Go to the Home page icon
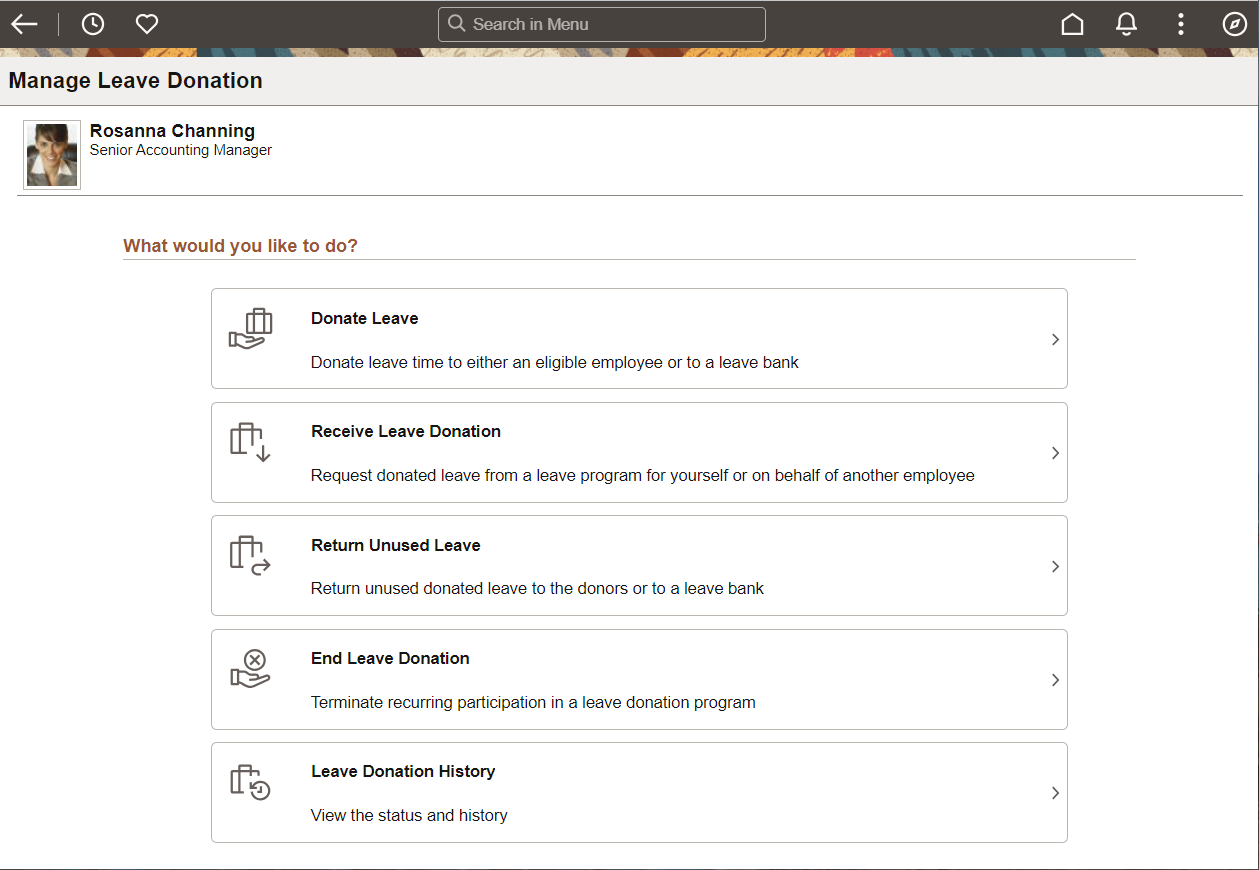The image size is (1259, 870). (x=1072, y=24)
